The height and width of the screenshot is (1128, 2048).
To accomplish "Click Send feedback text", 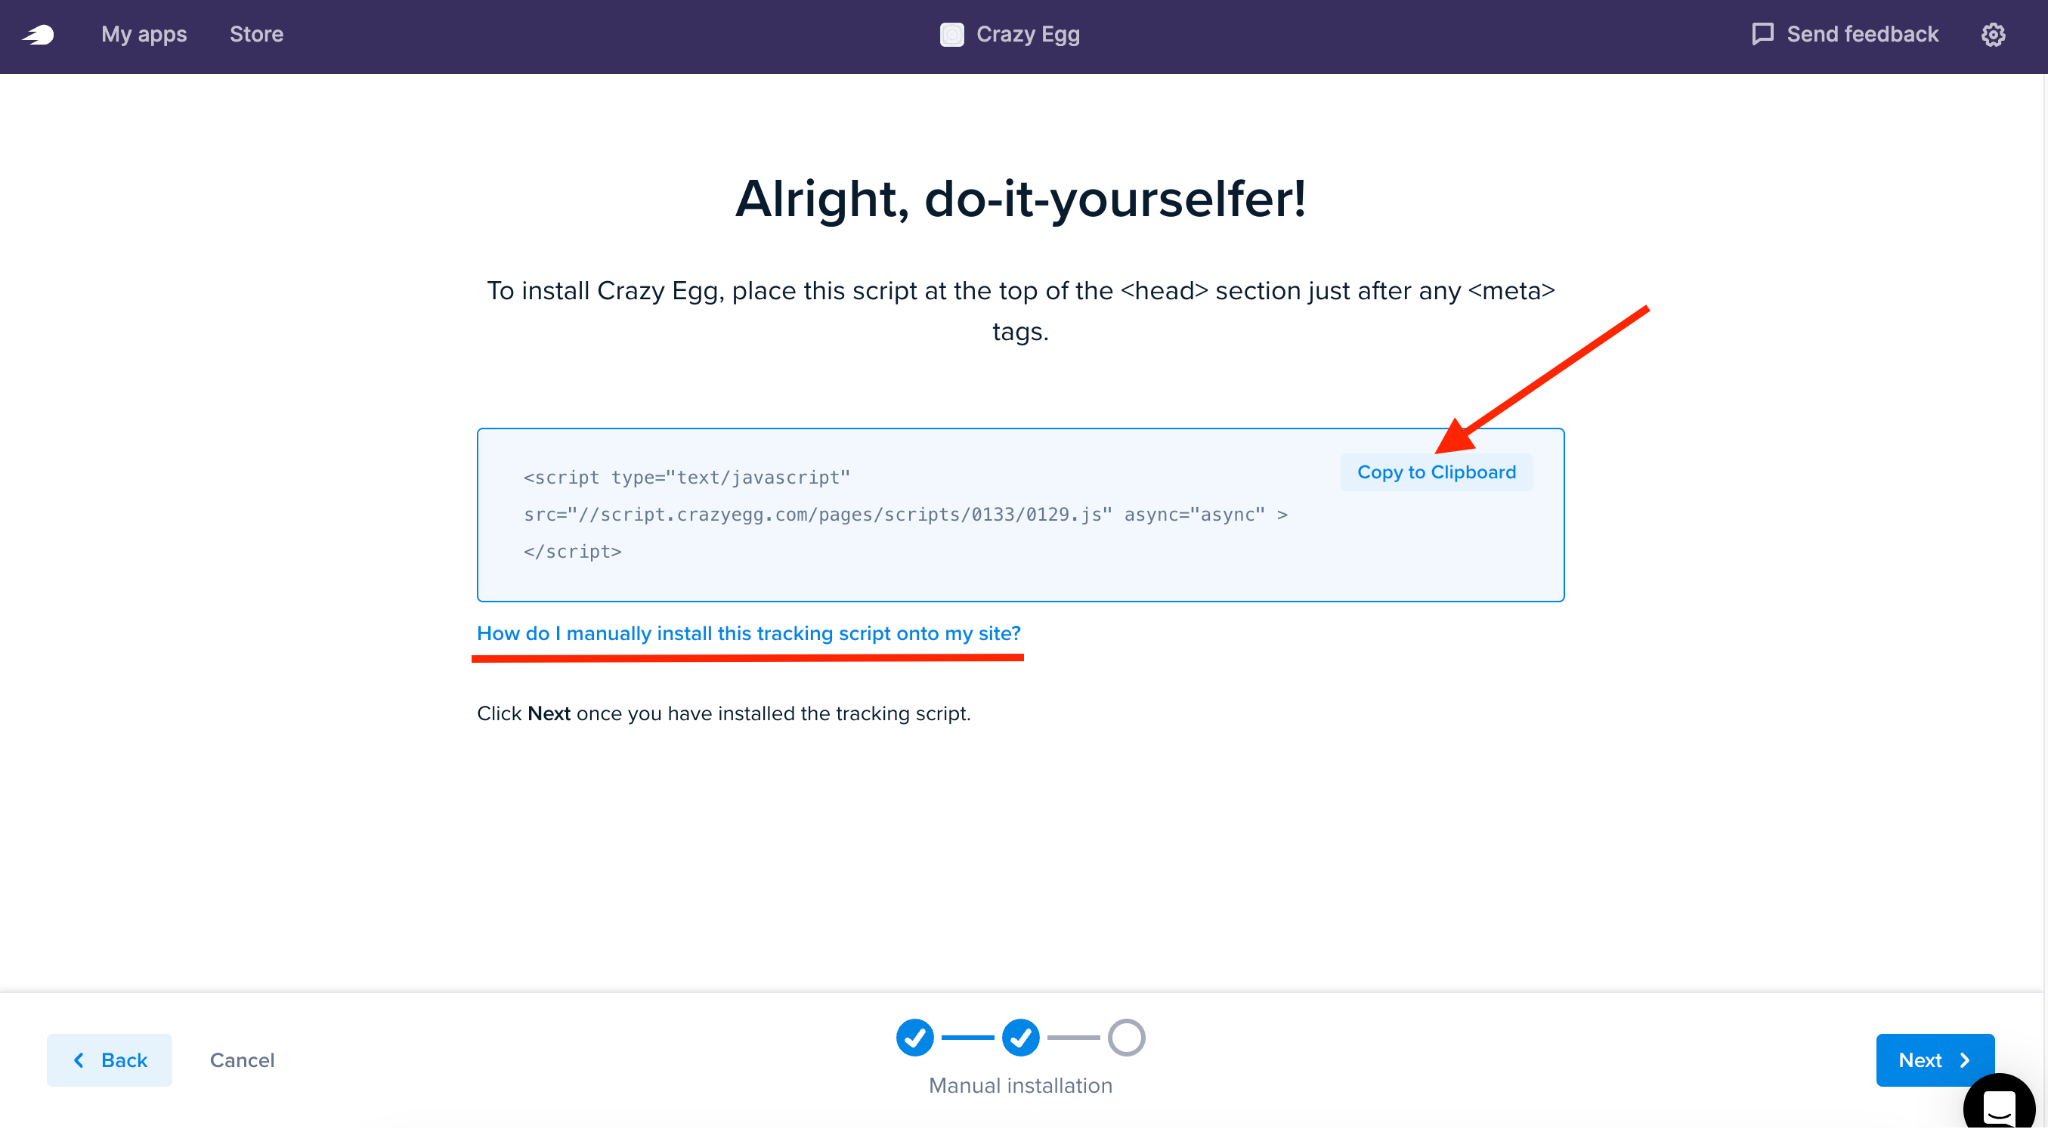I will pyautogui.click(x=1862, y=34).
